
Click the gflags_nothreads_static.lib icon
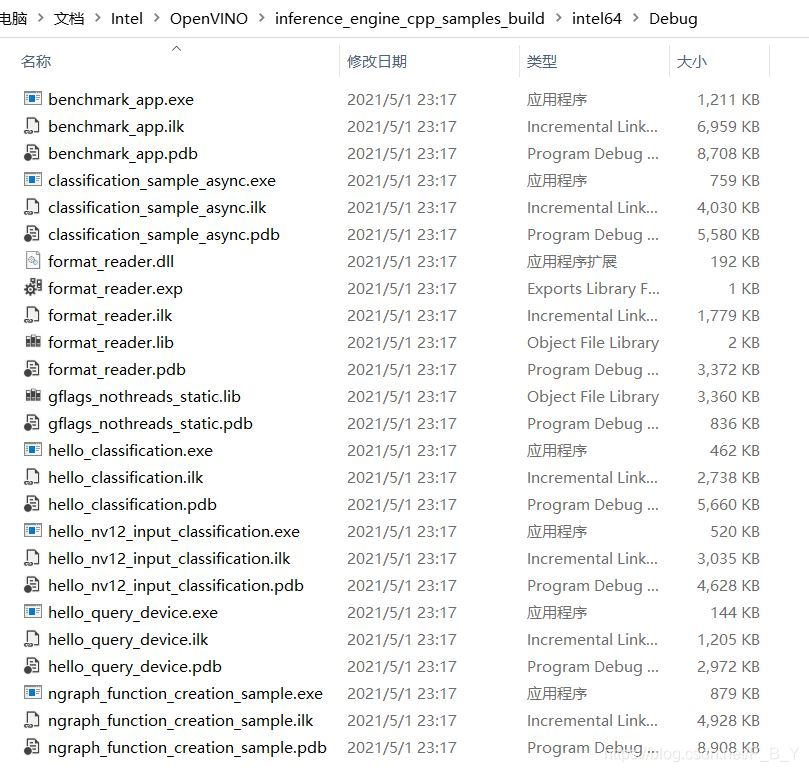(x=33, y=395)
